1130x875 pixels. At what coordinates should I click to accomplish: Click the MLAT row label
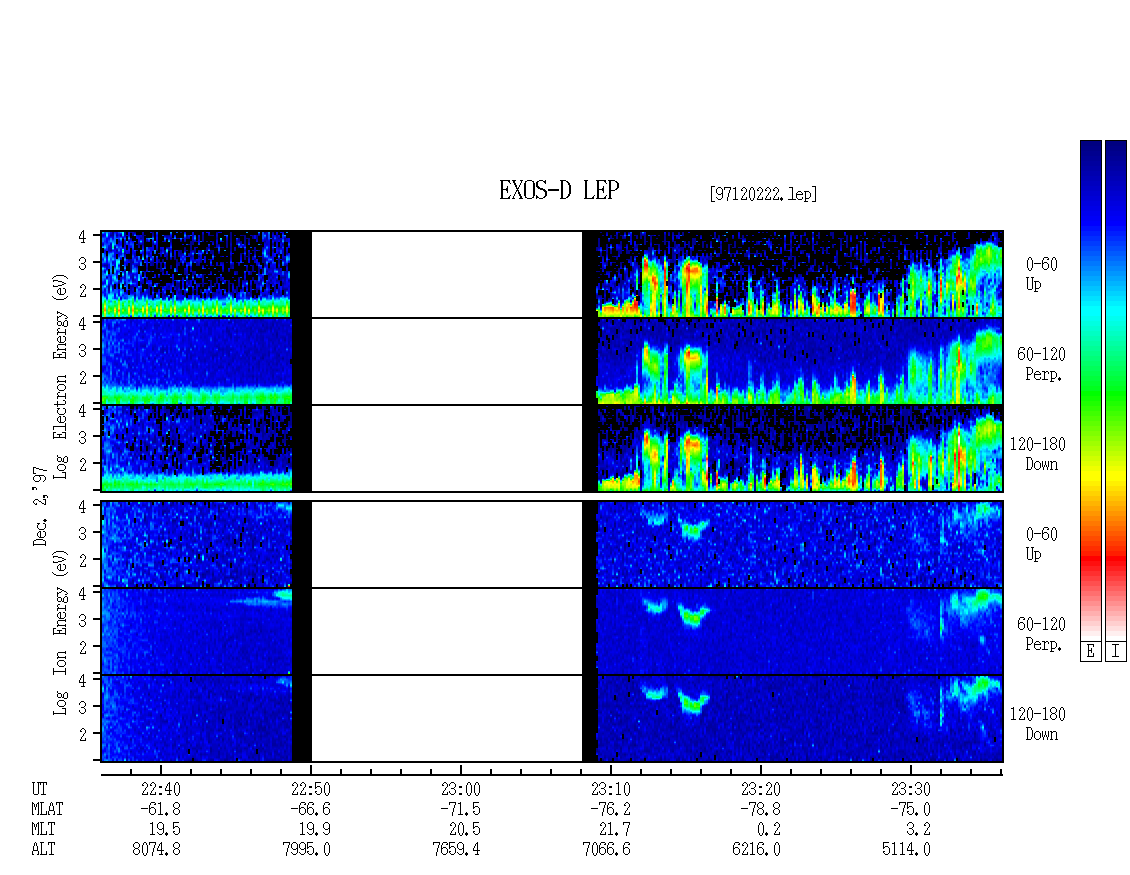[x=47, y=809]
